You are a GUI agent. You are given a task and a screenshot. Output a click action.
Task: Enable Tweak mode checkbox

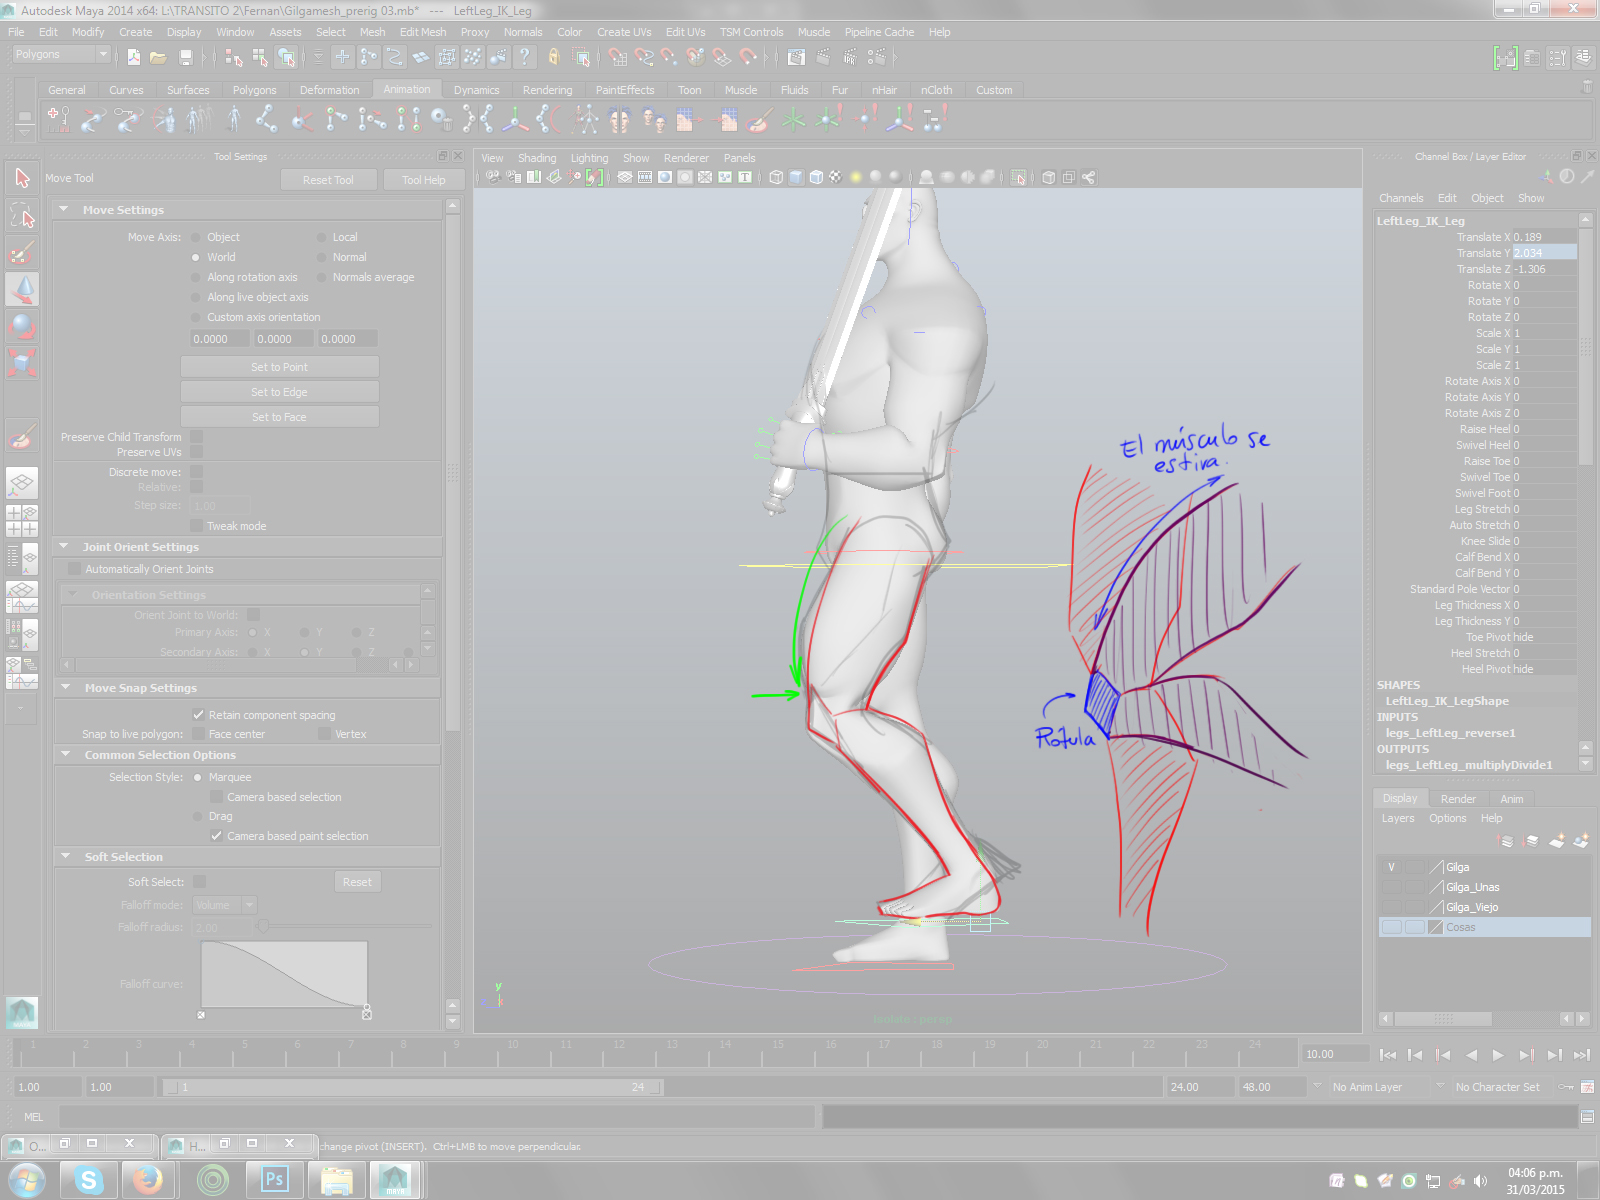pos(197,526)
